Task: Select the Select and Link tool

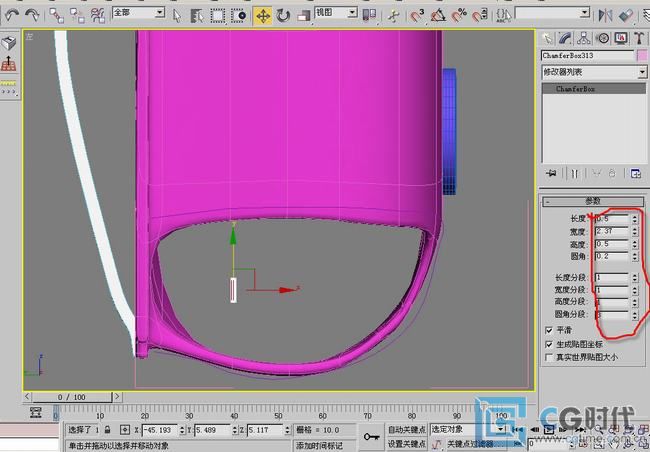Action: (x=56, y=16)
